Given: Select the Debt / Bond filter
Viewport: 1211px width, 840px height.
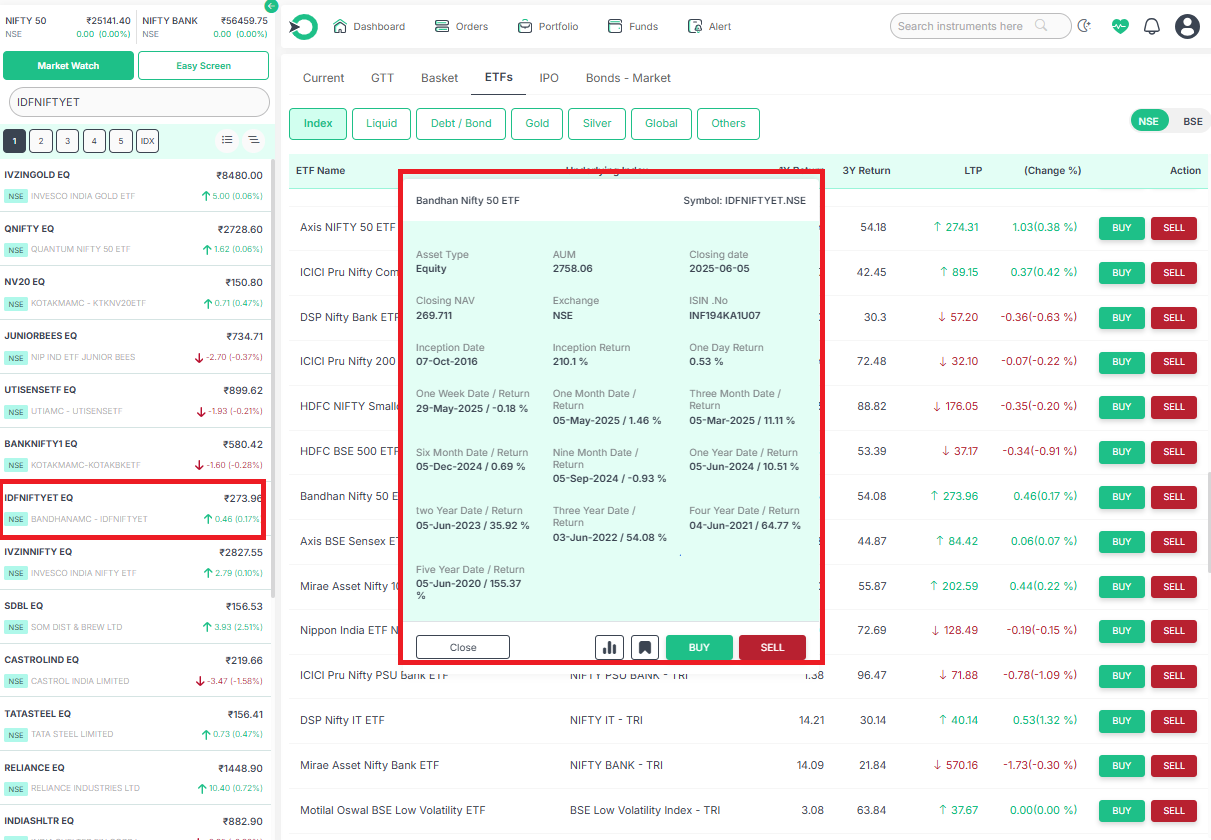Looking at the screenshot, I should (x=461, y=123).
